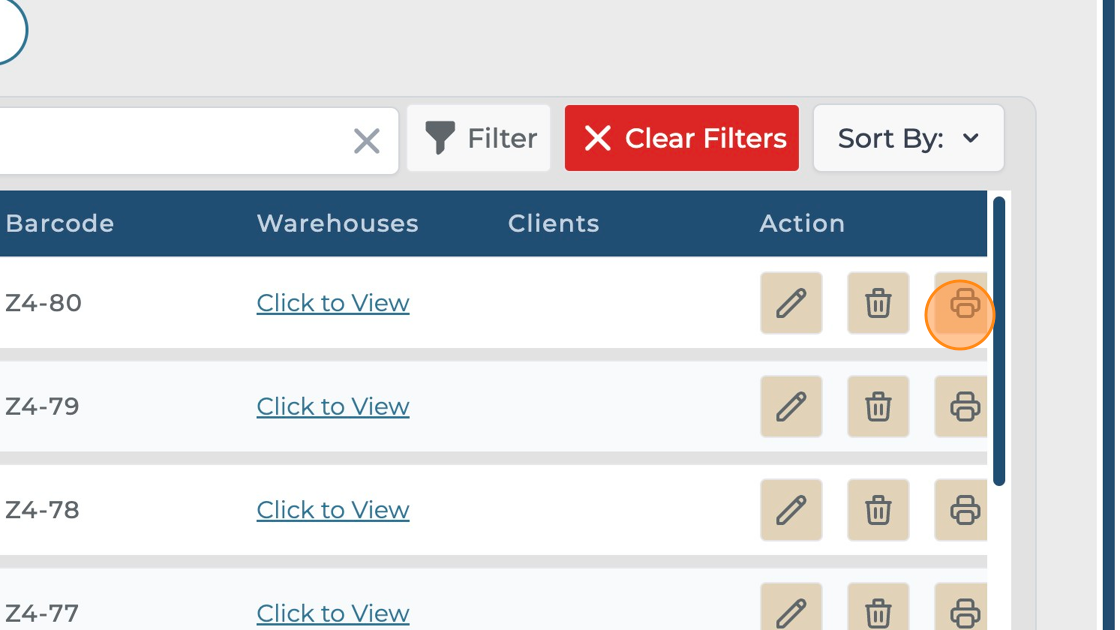
Task: Open Click to View warehouses for Z4-78
Action: click(x=332, y=510)
